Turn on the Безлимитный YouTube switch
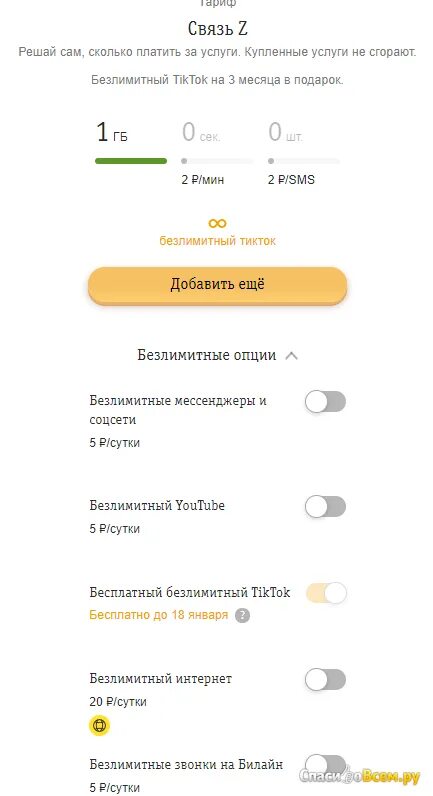This screenshot has width=433, height=796. pyautogui.click(x=325, y=507)
